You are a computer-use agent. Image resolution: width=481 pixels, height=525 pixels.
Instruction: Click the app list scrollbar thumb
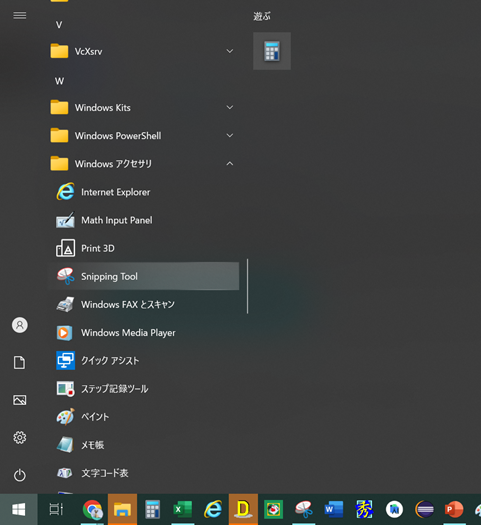click(247, 286)
